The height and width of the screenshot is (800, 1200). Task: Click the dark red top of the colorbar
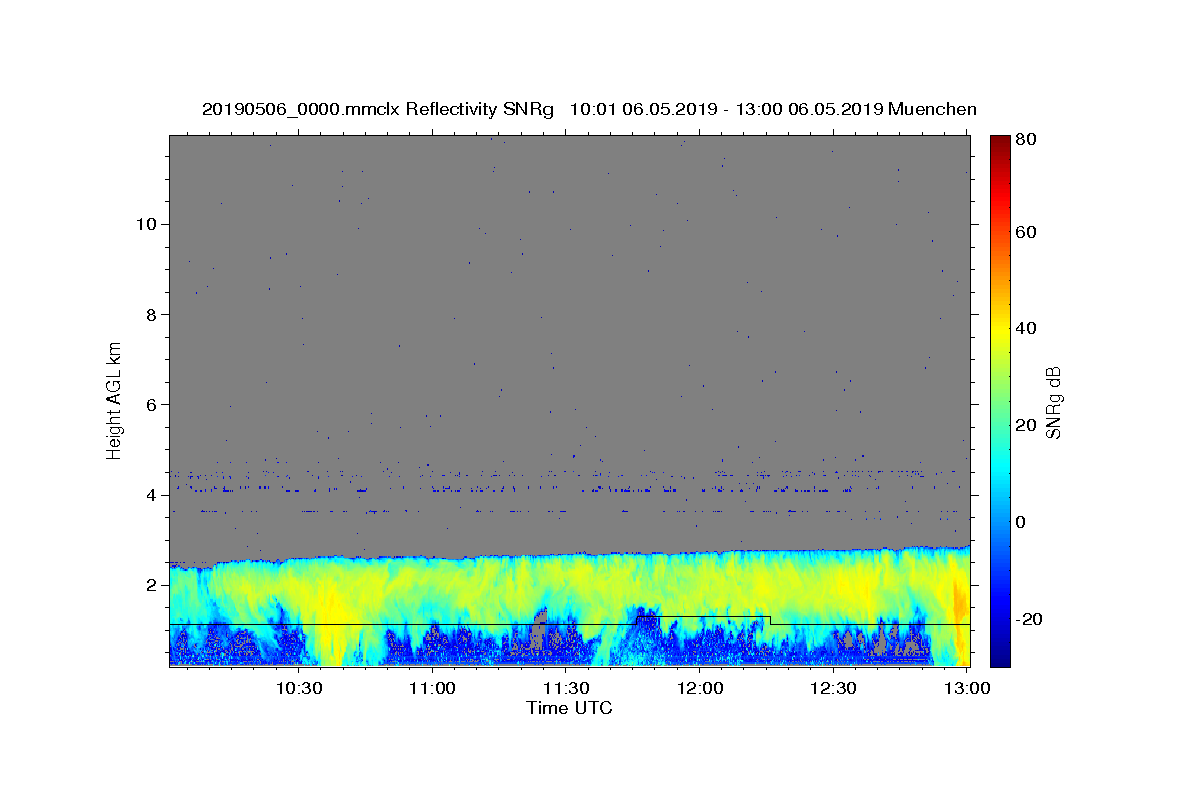(1000, 142)
